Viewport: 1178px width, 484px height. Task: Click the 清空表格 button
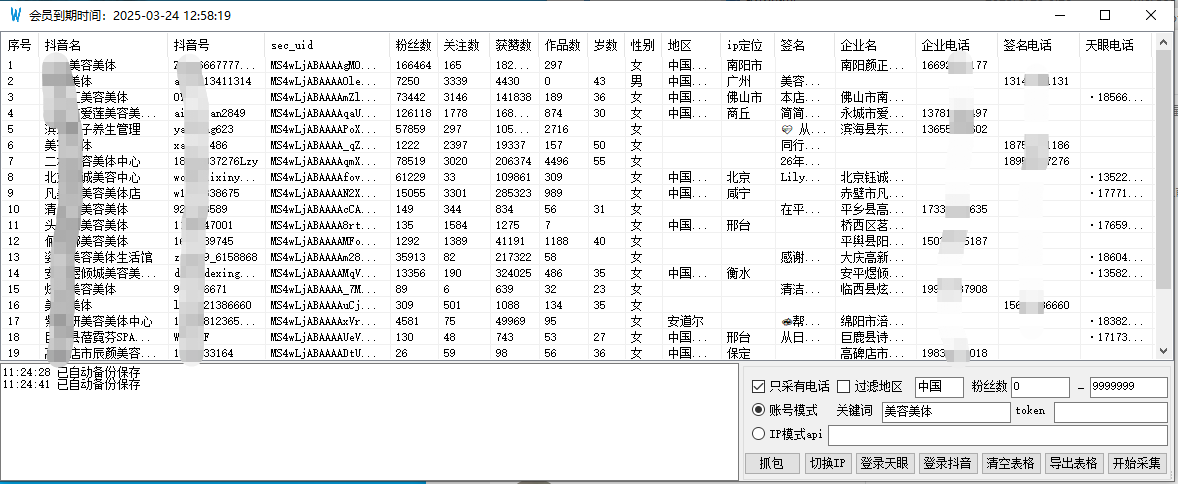pyautogui.click(x=1010, y=463)
